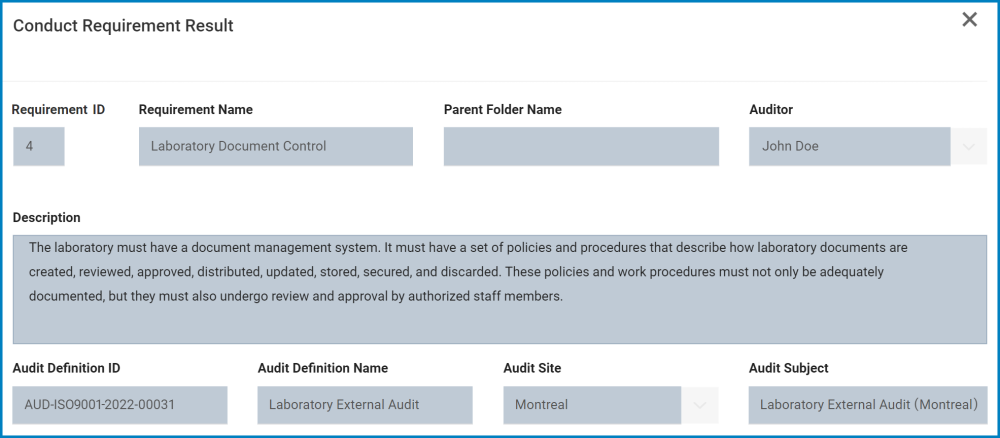Image resolution: width=1000 pixels, height=438 pixels.
Task: Click the empty Parent Folder Name field
Action: (581, 146)
